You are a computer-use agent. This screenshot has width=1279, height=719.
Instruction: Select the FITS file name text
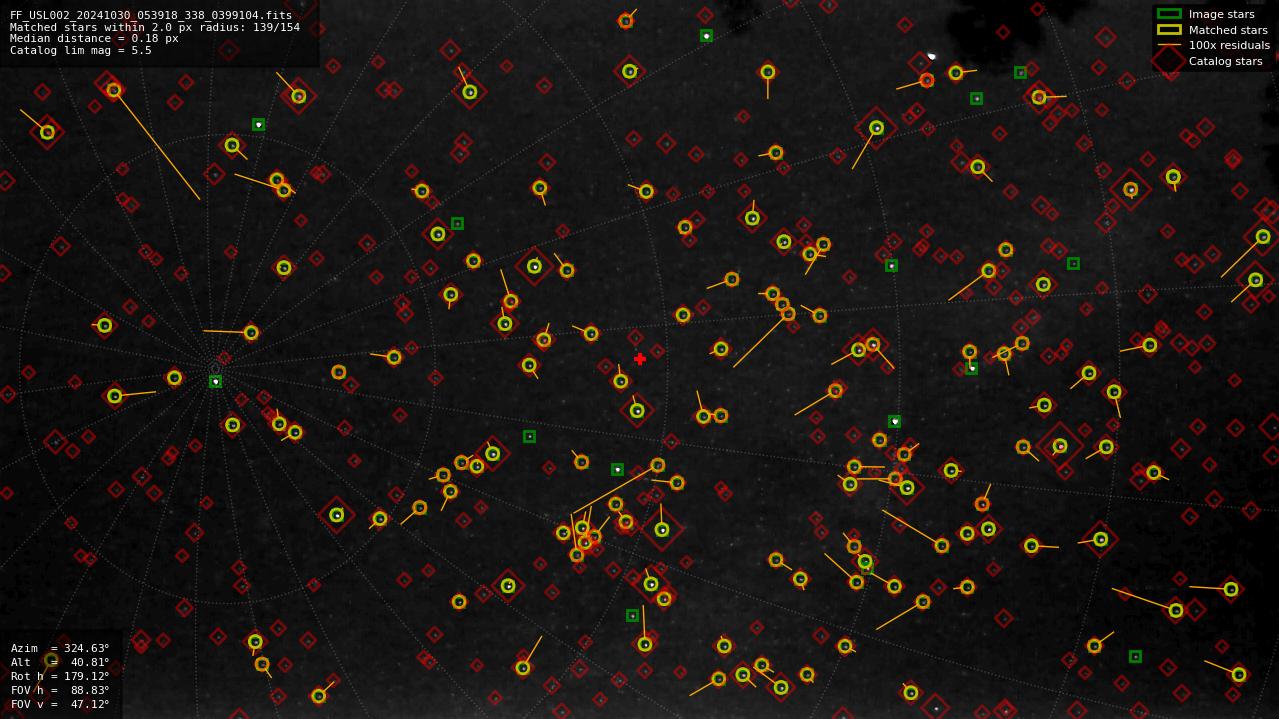pos(151,15)
